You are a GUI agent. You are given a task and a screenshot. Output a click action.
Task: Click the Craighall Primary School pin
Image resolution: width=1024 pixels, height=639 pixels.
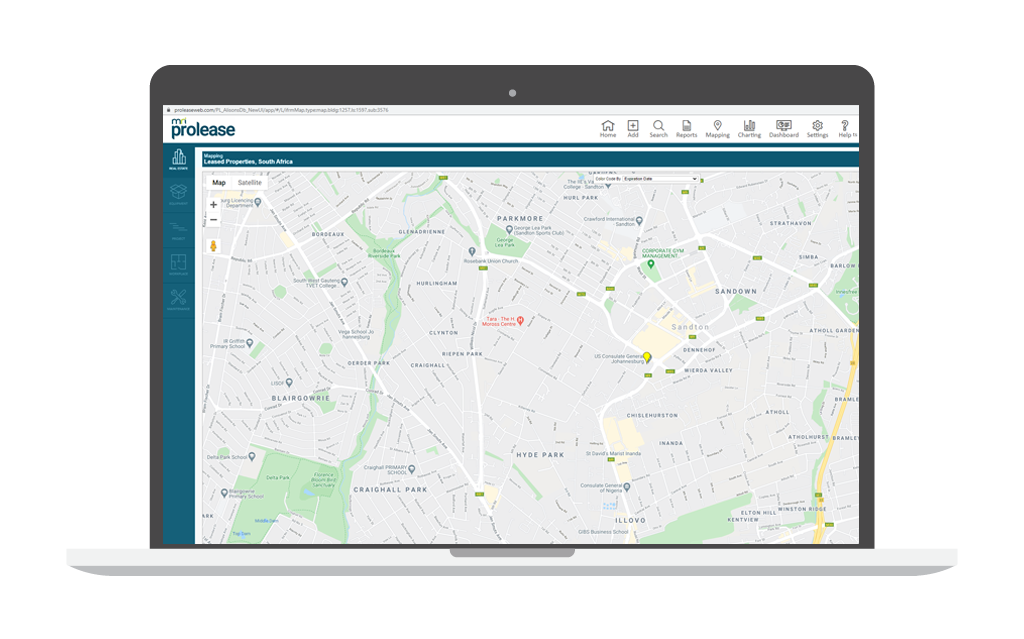click(411, 469)
